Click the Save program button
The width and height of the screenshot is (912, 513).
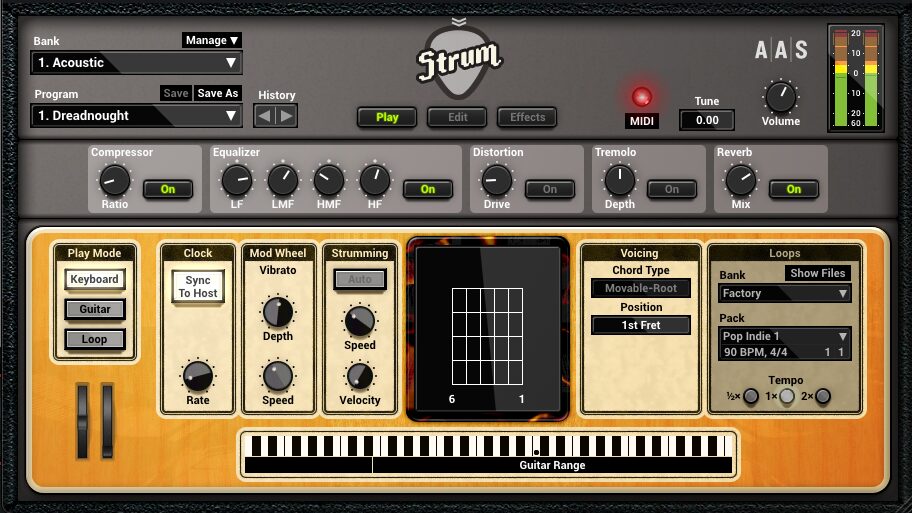click(x=176, y=93)
